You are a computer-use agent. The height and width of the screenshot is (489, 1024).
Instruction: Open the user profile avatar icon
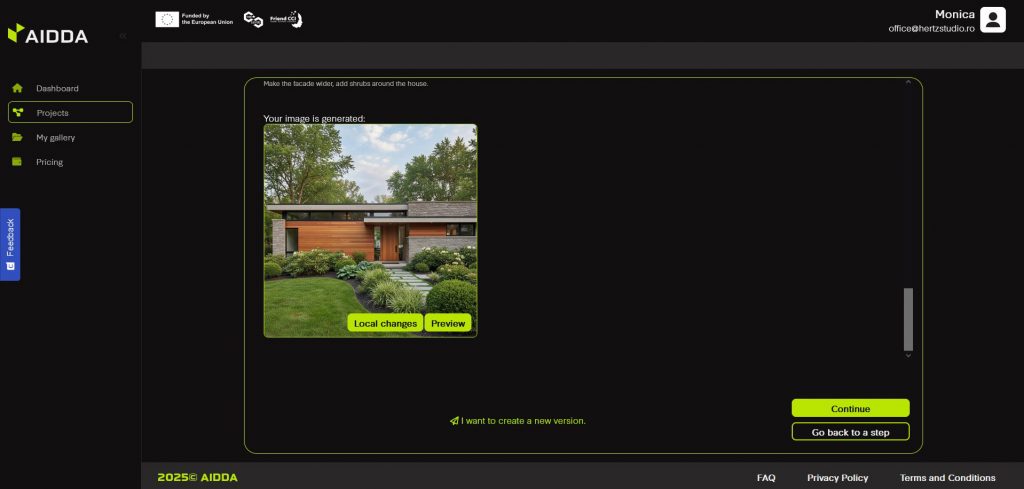992,20
